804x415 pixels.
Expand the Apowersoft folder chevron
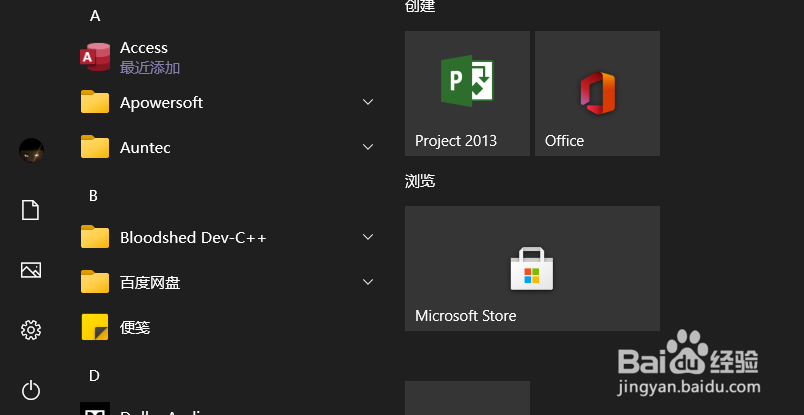tap(368, 102)
